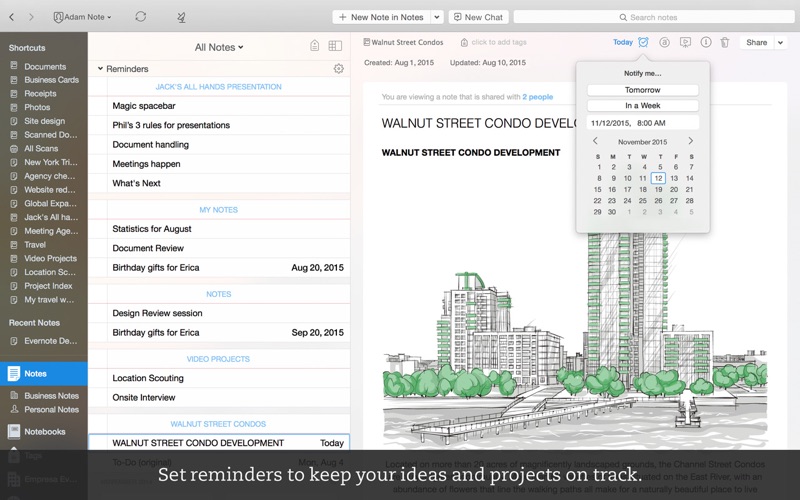Click the reminder alarm clock icon
The height and width of the screenshot is (500, 800).
(x=643, y=42)
